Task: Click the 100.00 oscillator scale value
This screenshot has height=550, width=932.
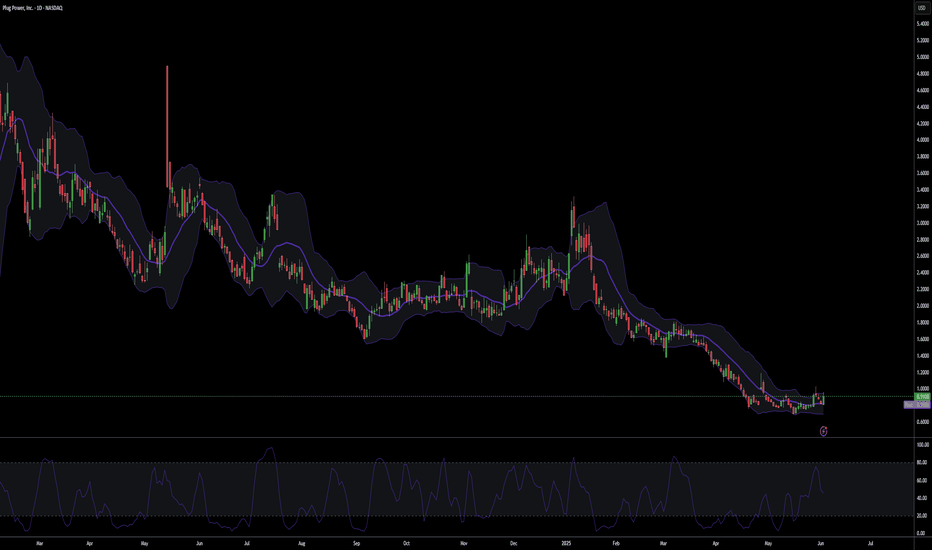Action: (x=922, y=445)
